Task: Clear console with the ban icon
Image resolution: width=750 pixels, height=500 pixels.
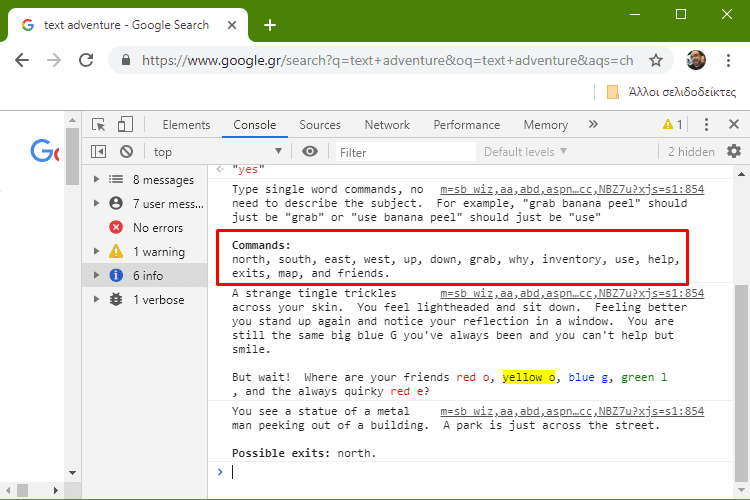Action: (126, 152)
